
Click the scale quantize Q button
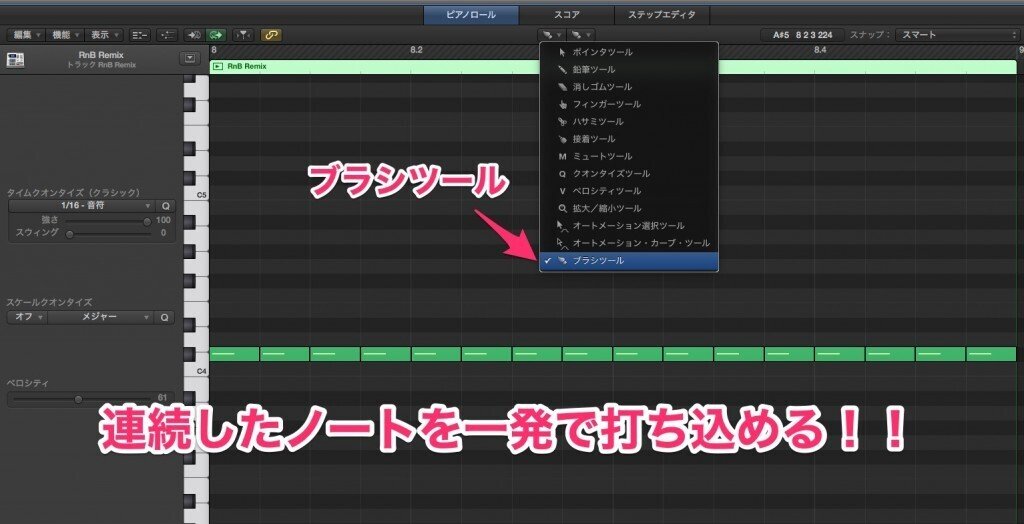(x=165, y=317)
